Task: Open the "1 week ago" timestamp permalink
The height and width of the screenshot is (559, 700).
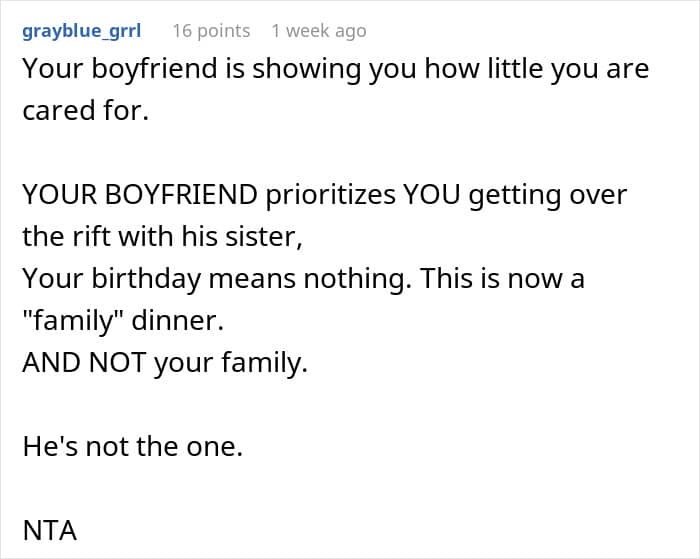Action: pos(319,31)
